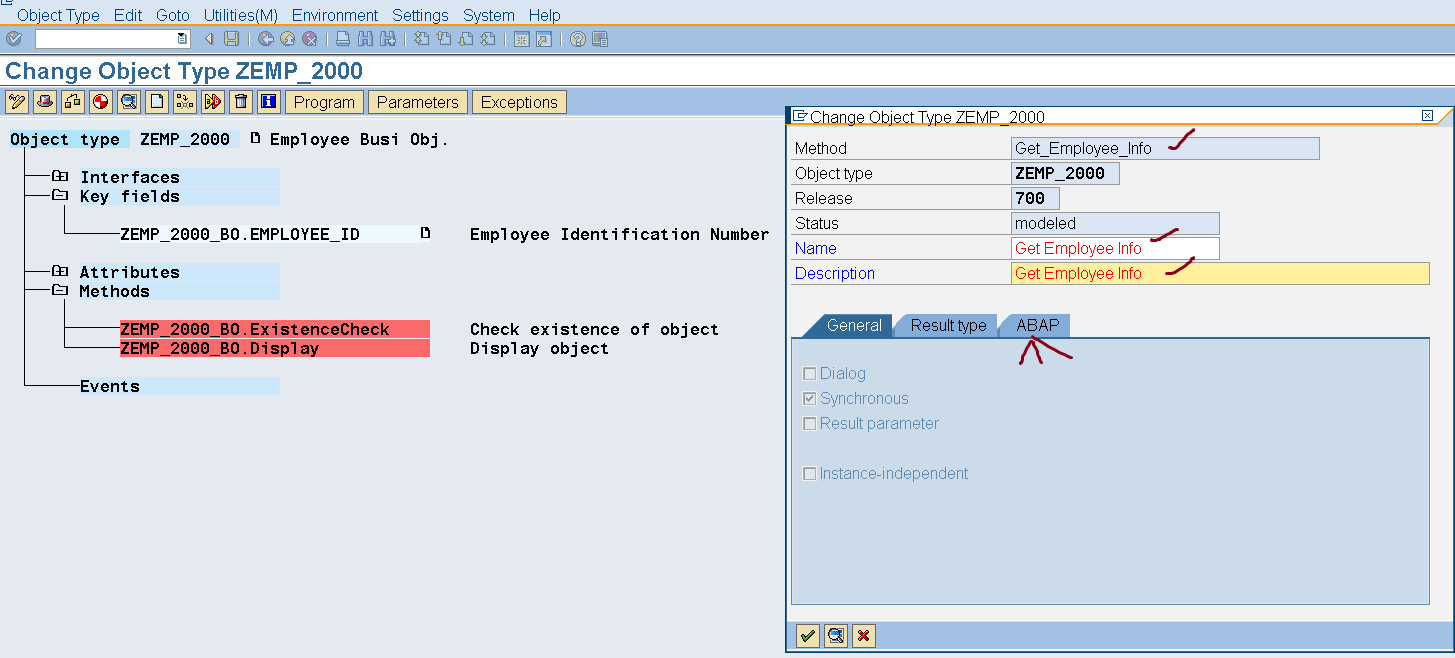The width and height of the screenshot is (1455, 658).
Task: Click the Parameters button
Action: (x=417, y=102)
